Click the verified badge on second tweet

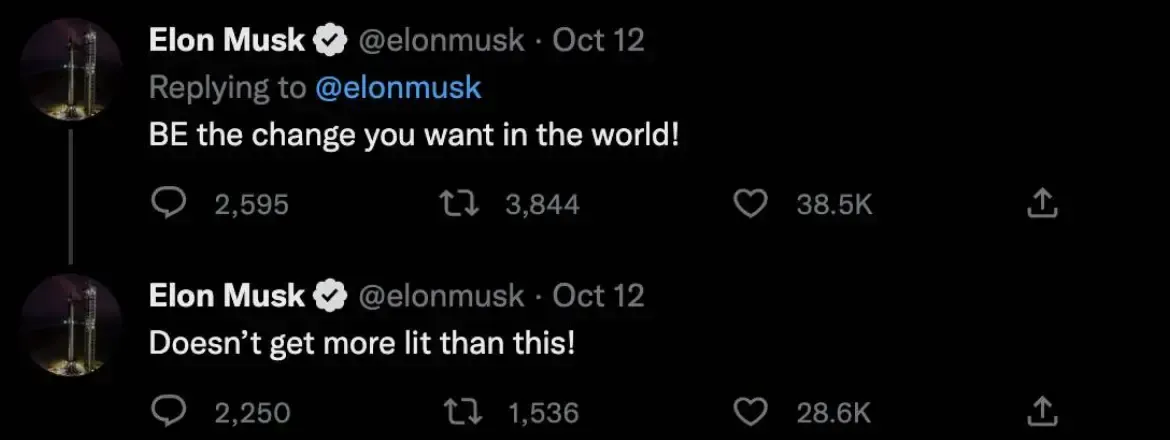click(x=331, y=296)
